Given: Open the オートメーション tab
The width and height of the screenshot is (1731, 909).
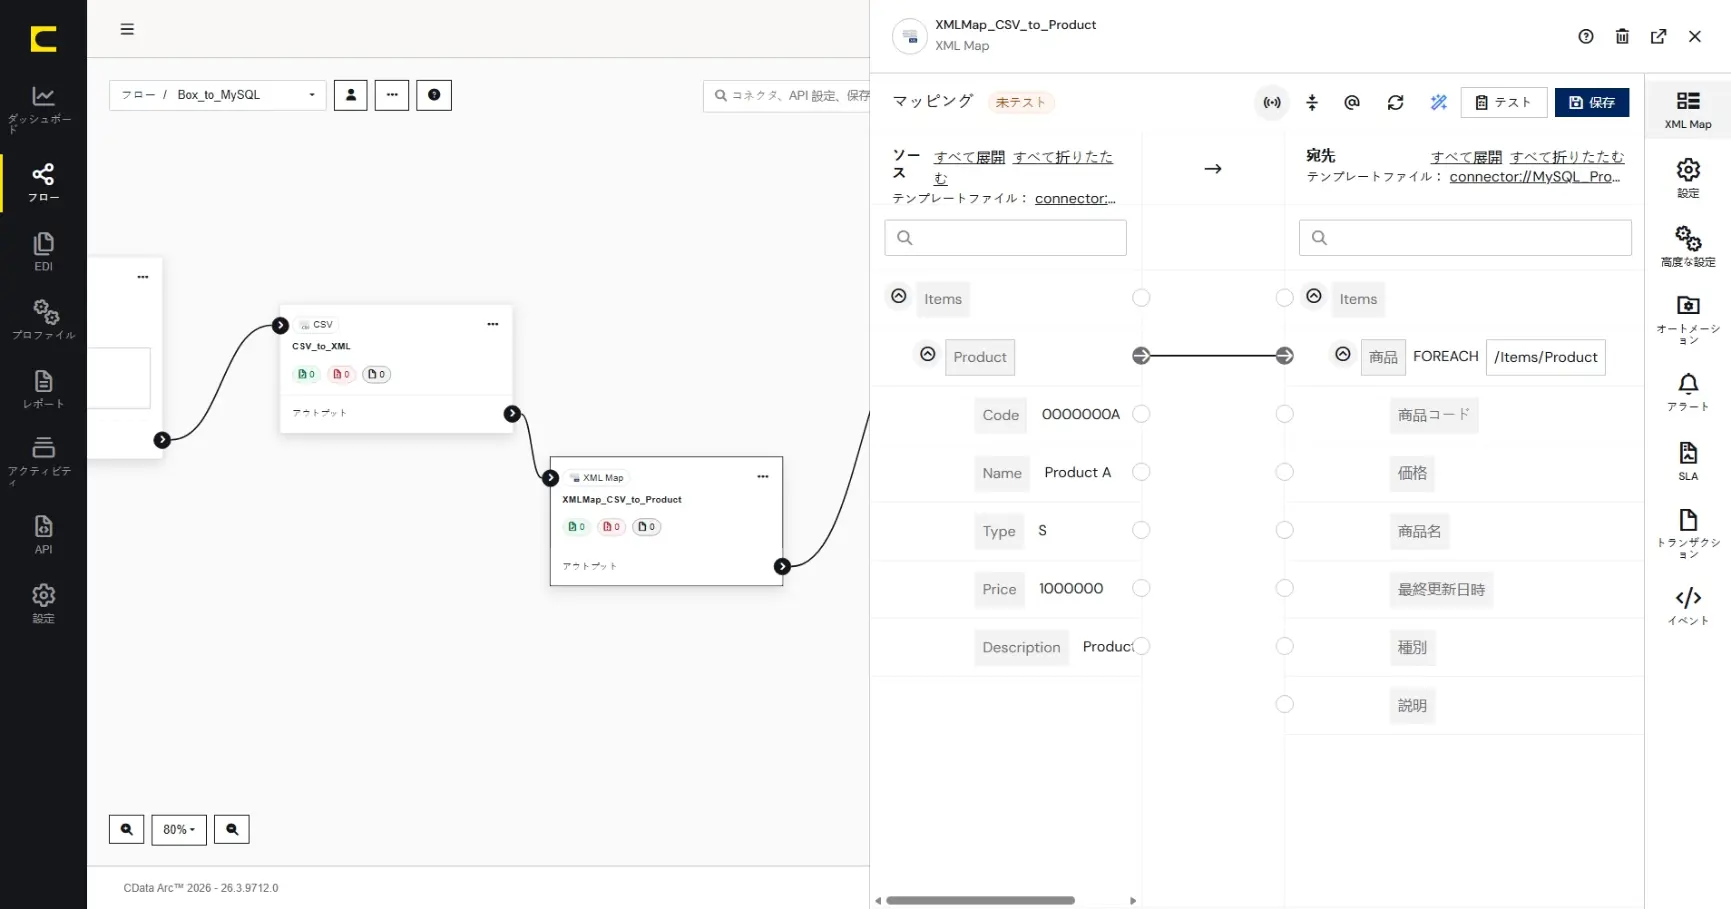Looking at the screenshot, I should coord(1688,320).
